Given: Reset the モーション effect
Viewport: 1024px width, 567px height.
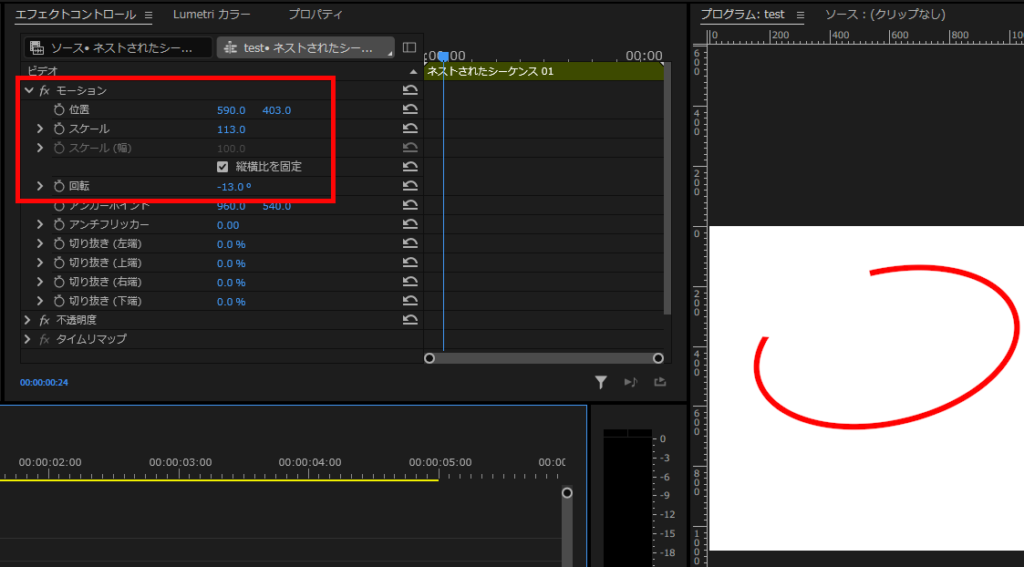Looking at the screenshot, I should (x=410, y=90).
